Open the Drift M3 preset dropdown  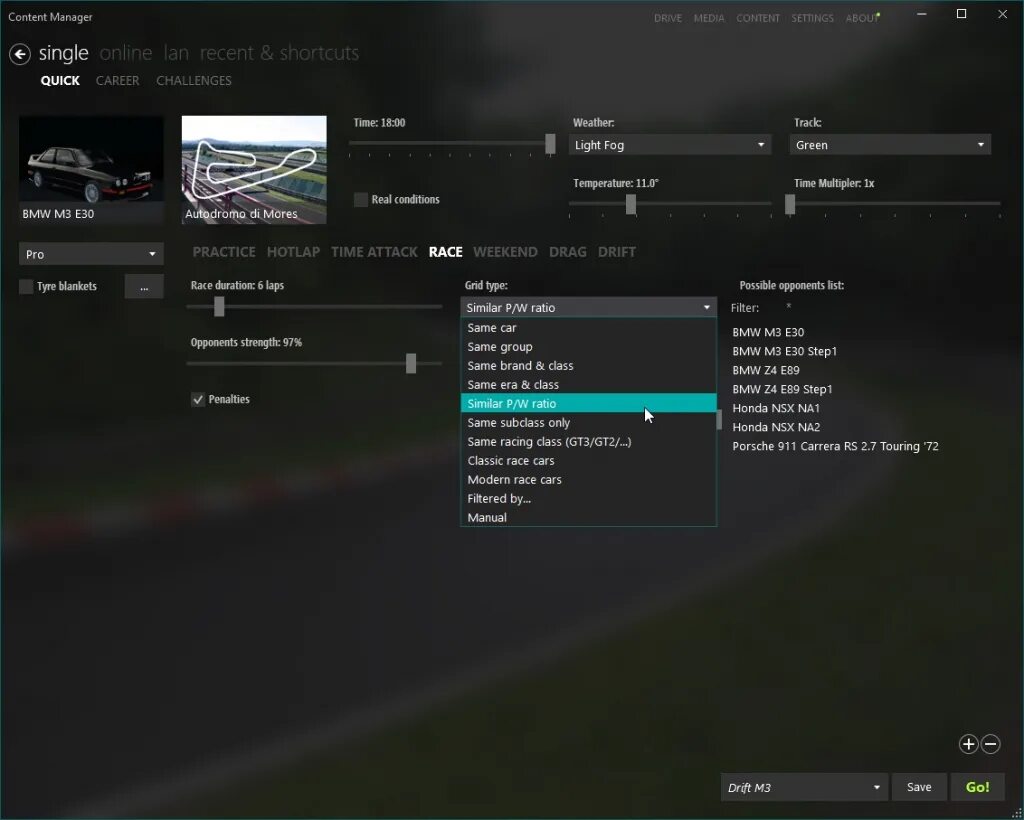(804, 787)
